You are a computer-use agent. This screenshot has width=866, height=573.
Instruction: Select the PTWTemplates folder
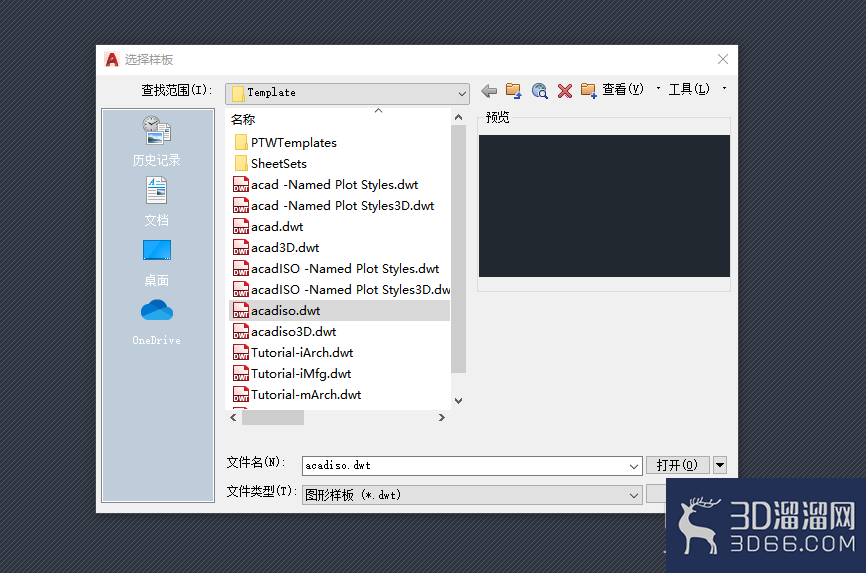click(286, 143)
